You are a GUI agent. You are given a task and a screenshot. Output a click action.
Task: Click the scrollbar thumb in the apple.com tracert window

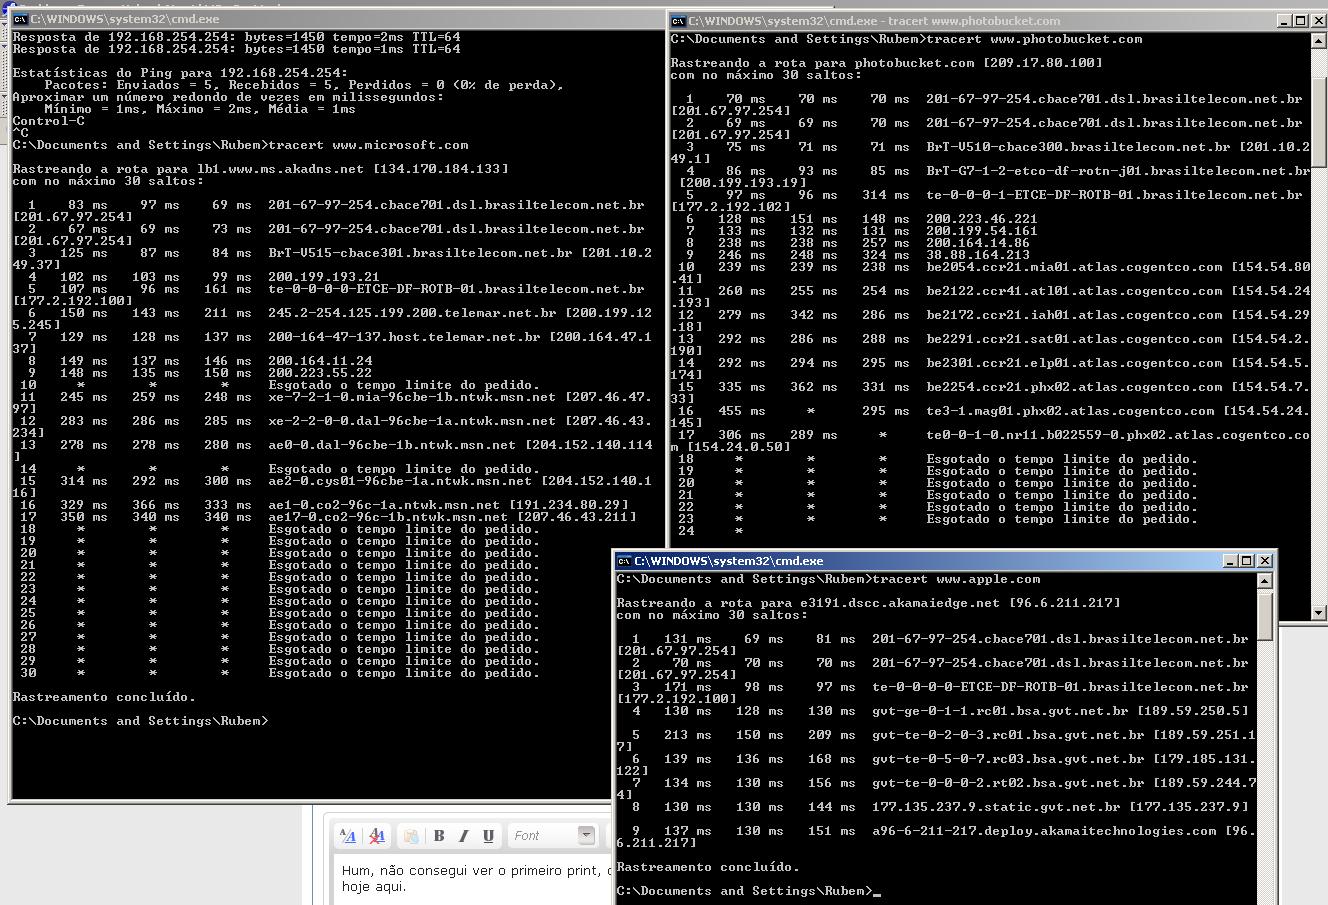coord(1265,615)
